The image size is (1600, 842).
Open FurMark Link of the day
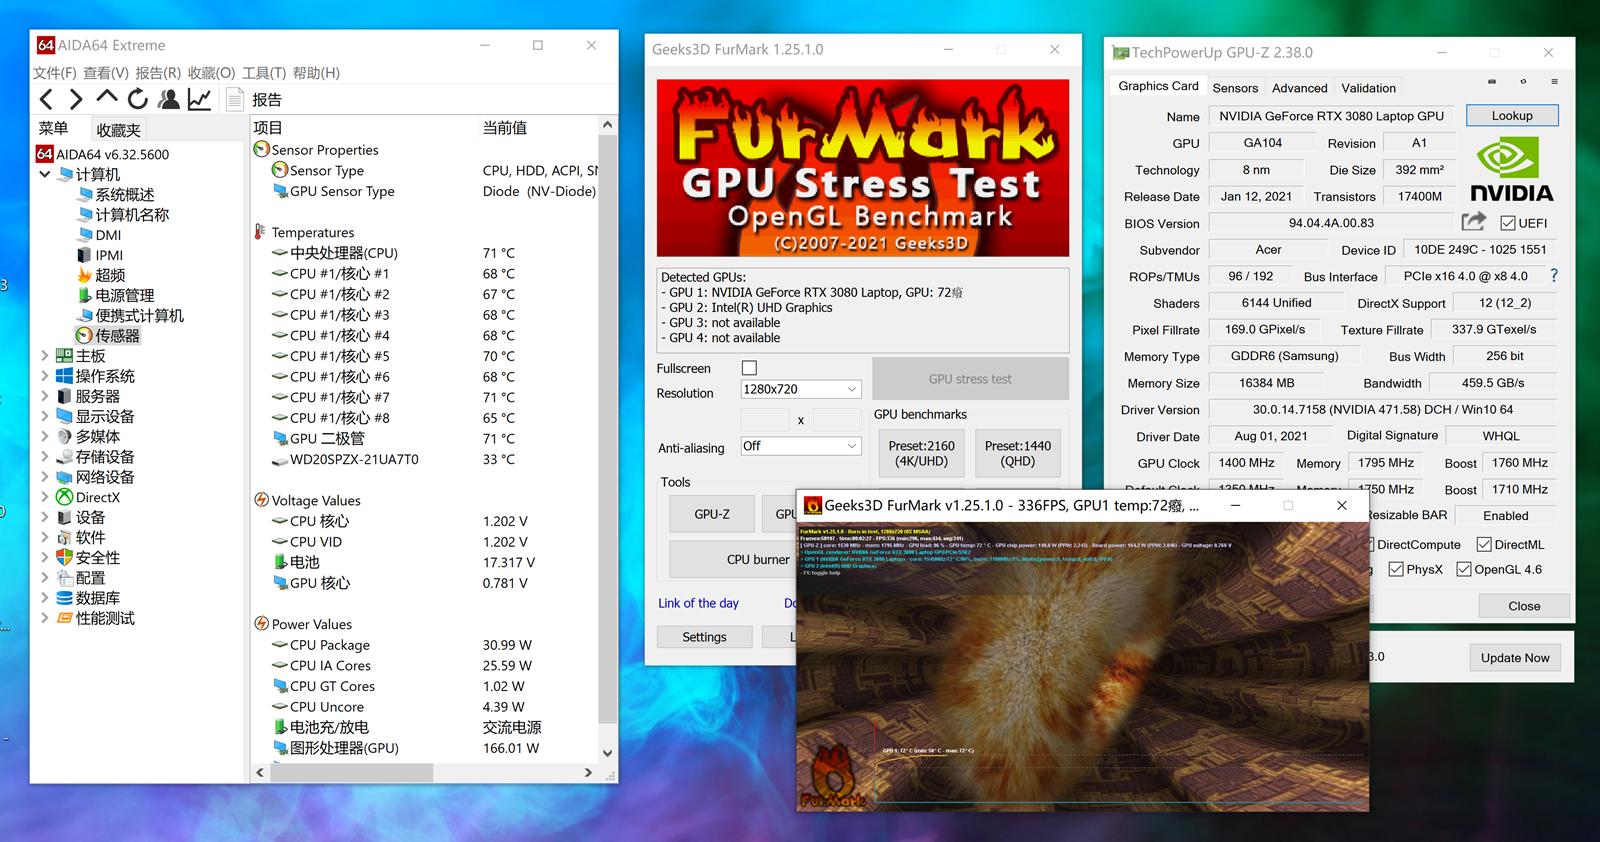[698, 603]
